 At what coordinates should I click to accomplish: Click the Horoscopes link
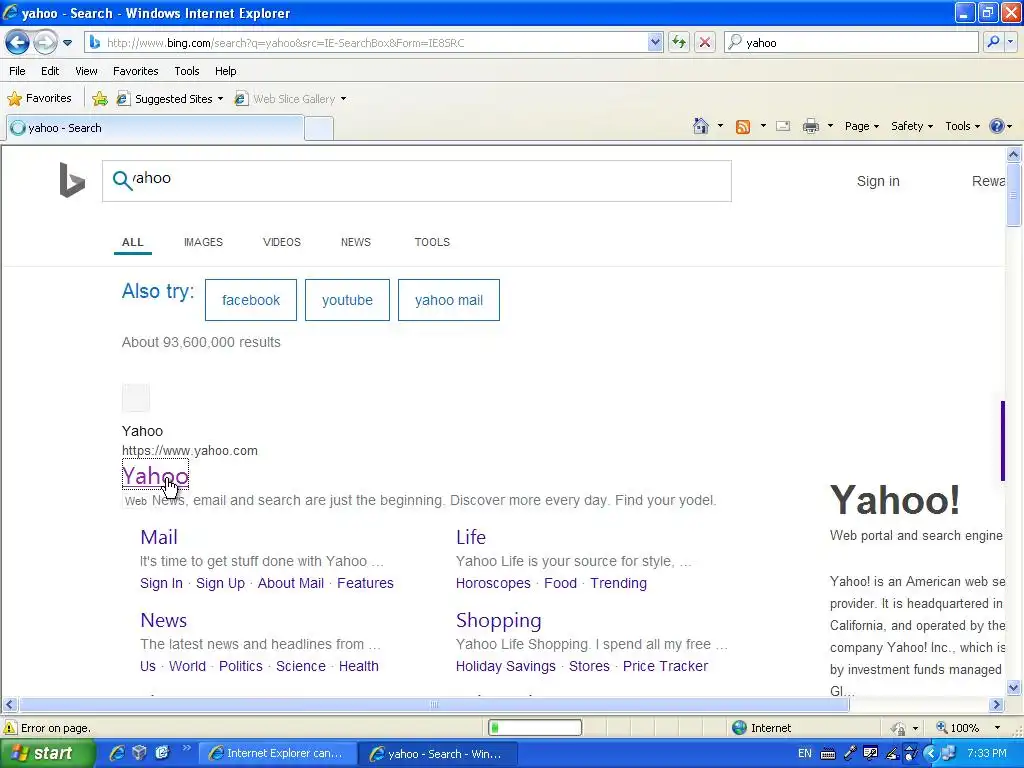click(493, 583)
